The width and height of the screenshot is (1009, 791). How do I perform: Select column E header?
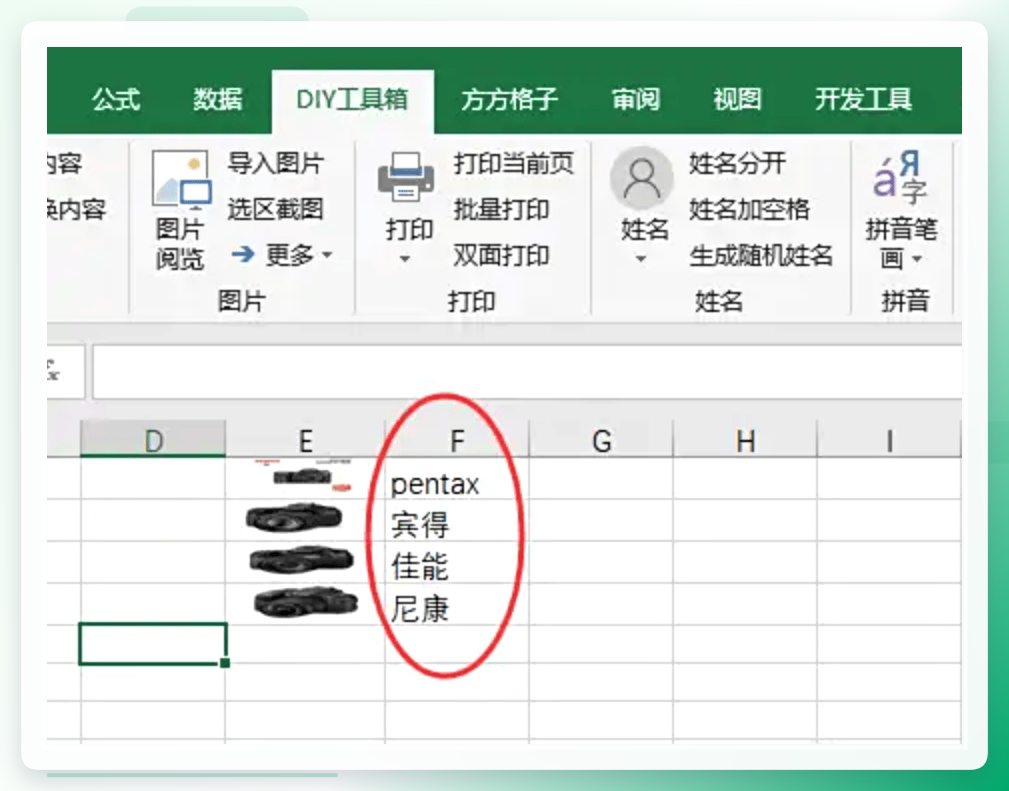[305, 440]
